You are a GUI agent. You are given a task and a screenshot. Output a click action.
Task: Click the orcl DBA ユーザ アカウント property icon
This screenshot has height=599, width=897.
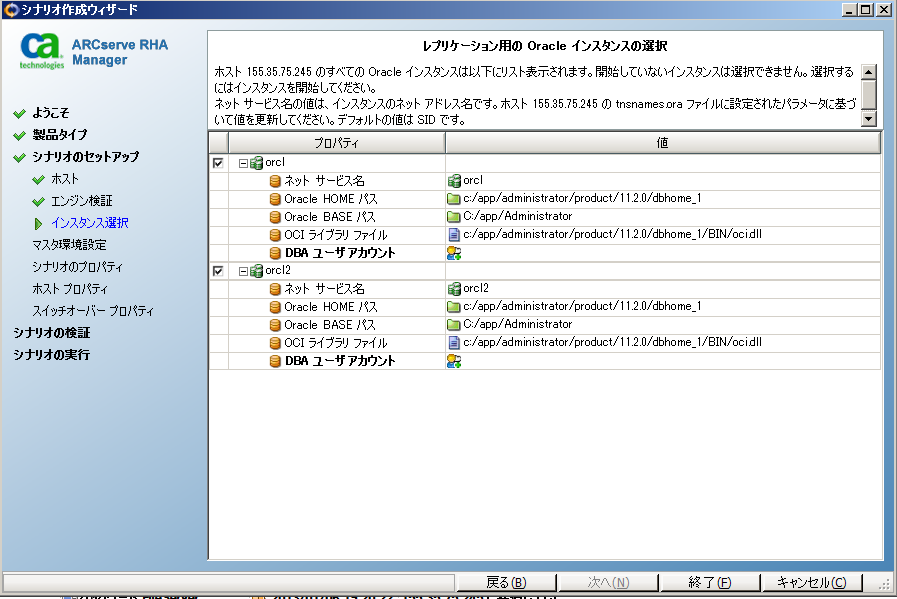[x=275, y=253]
